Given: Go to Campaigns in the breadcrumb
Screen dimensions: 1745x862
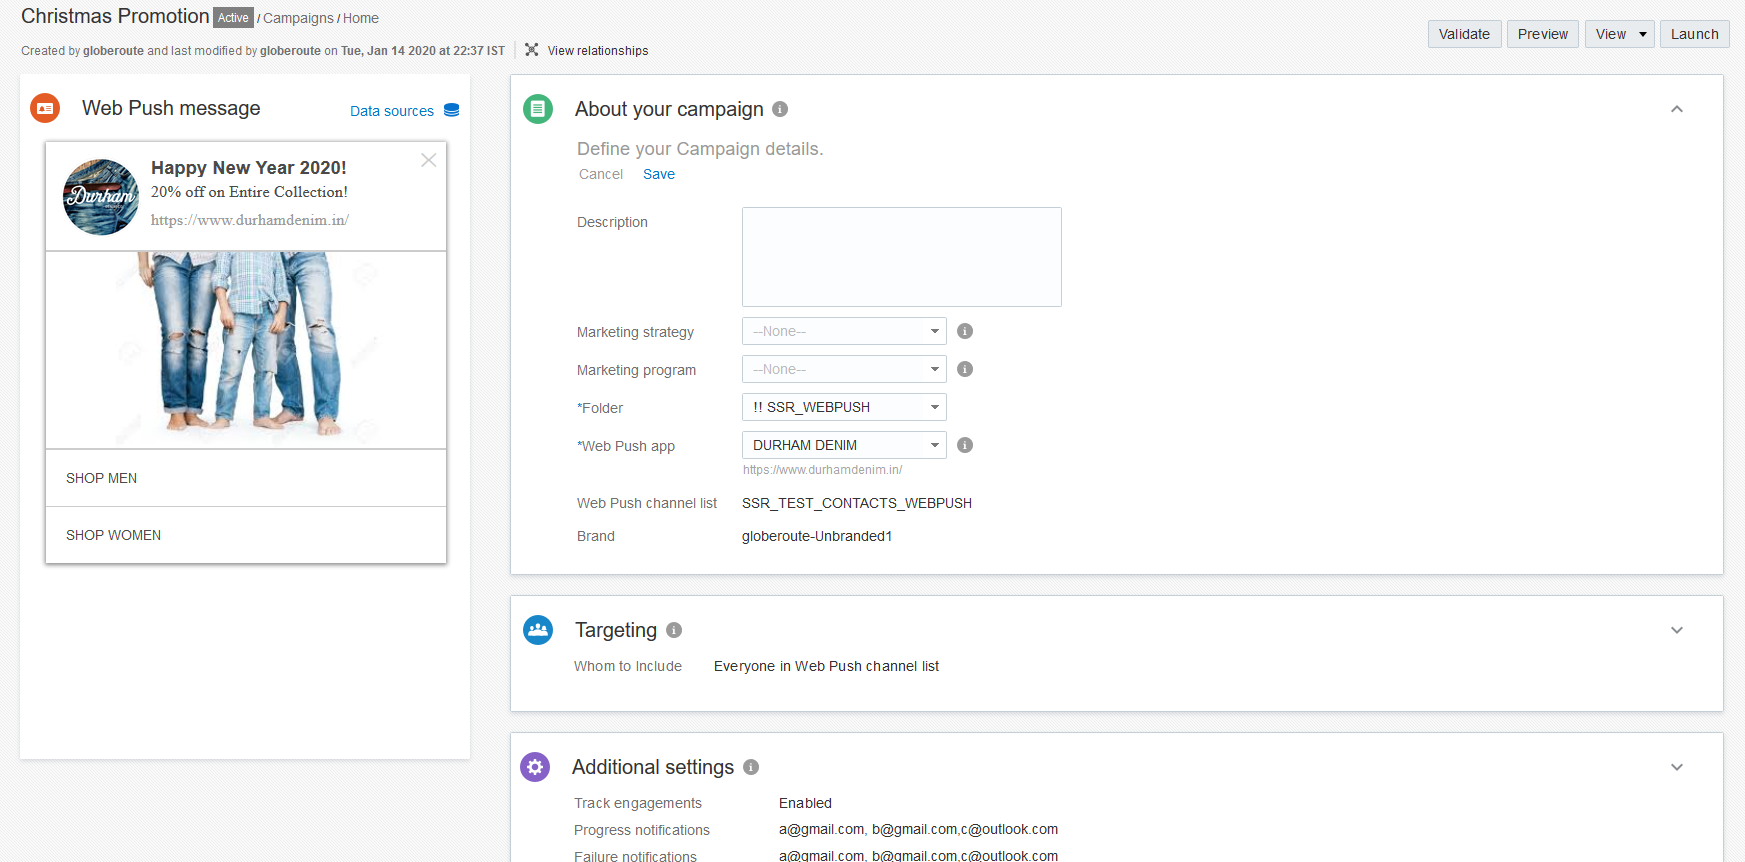Looking at the screenshot, I should pos(298,18).
